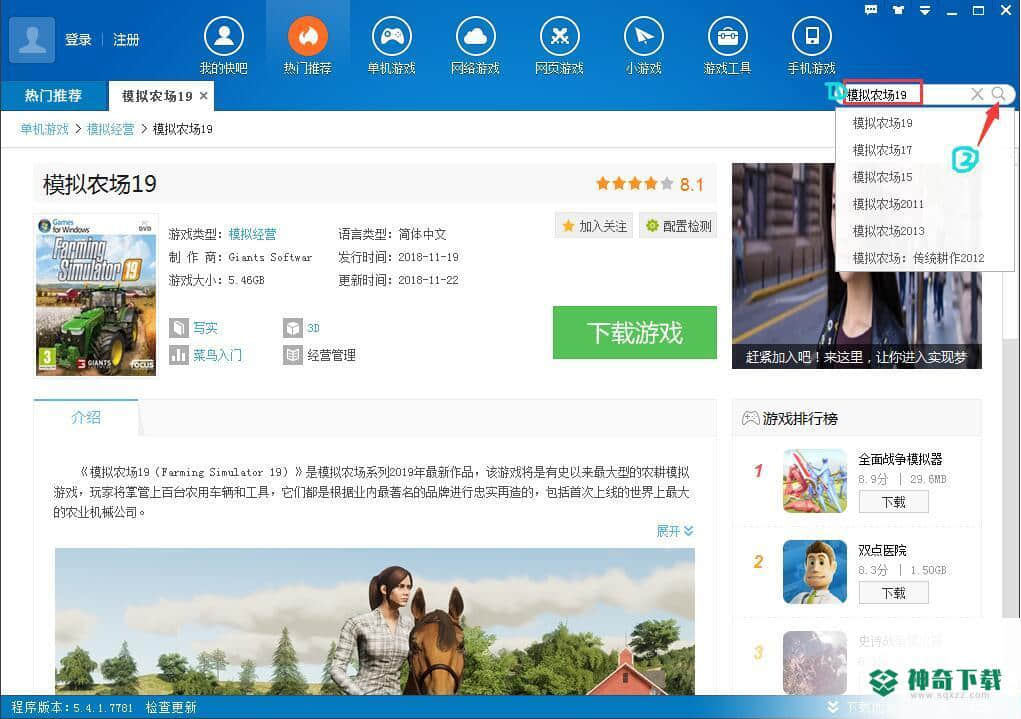The height and width of the screenshot is (719, 1021).
Task: Click the star rating 8.1
Action: coord(650,184)
